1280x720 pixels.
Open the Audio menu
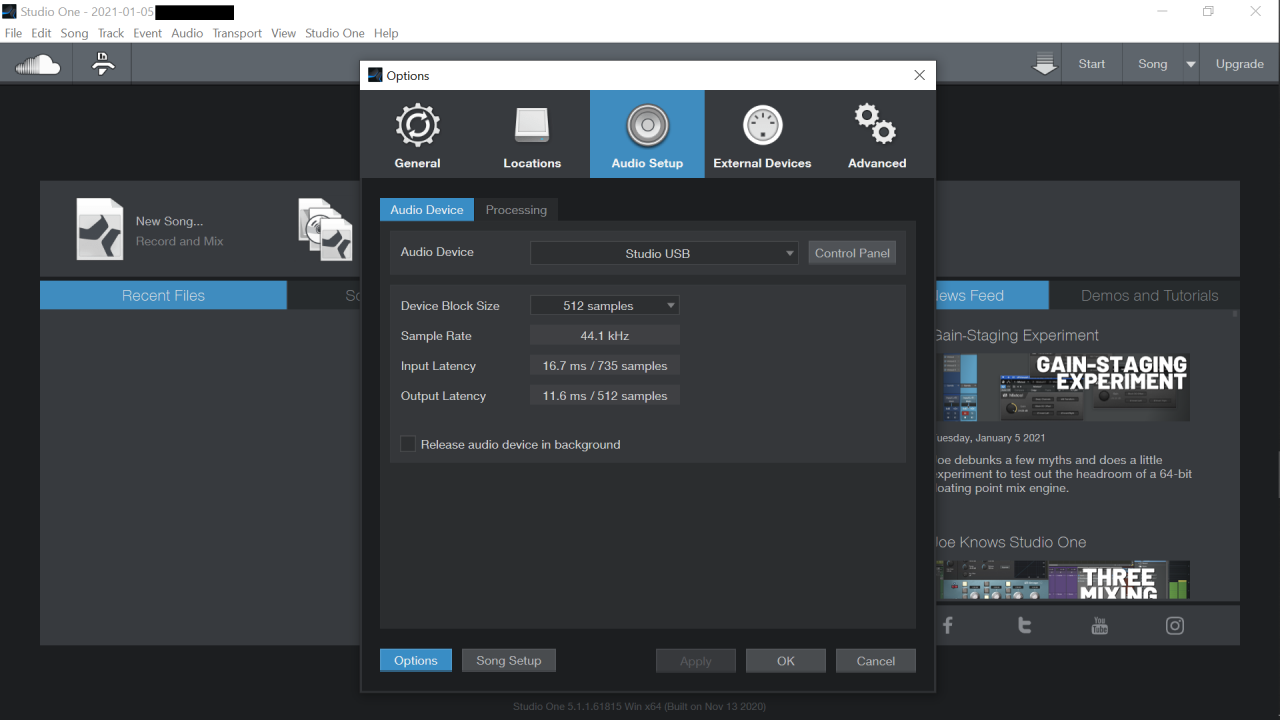(x=187, y=33)
